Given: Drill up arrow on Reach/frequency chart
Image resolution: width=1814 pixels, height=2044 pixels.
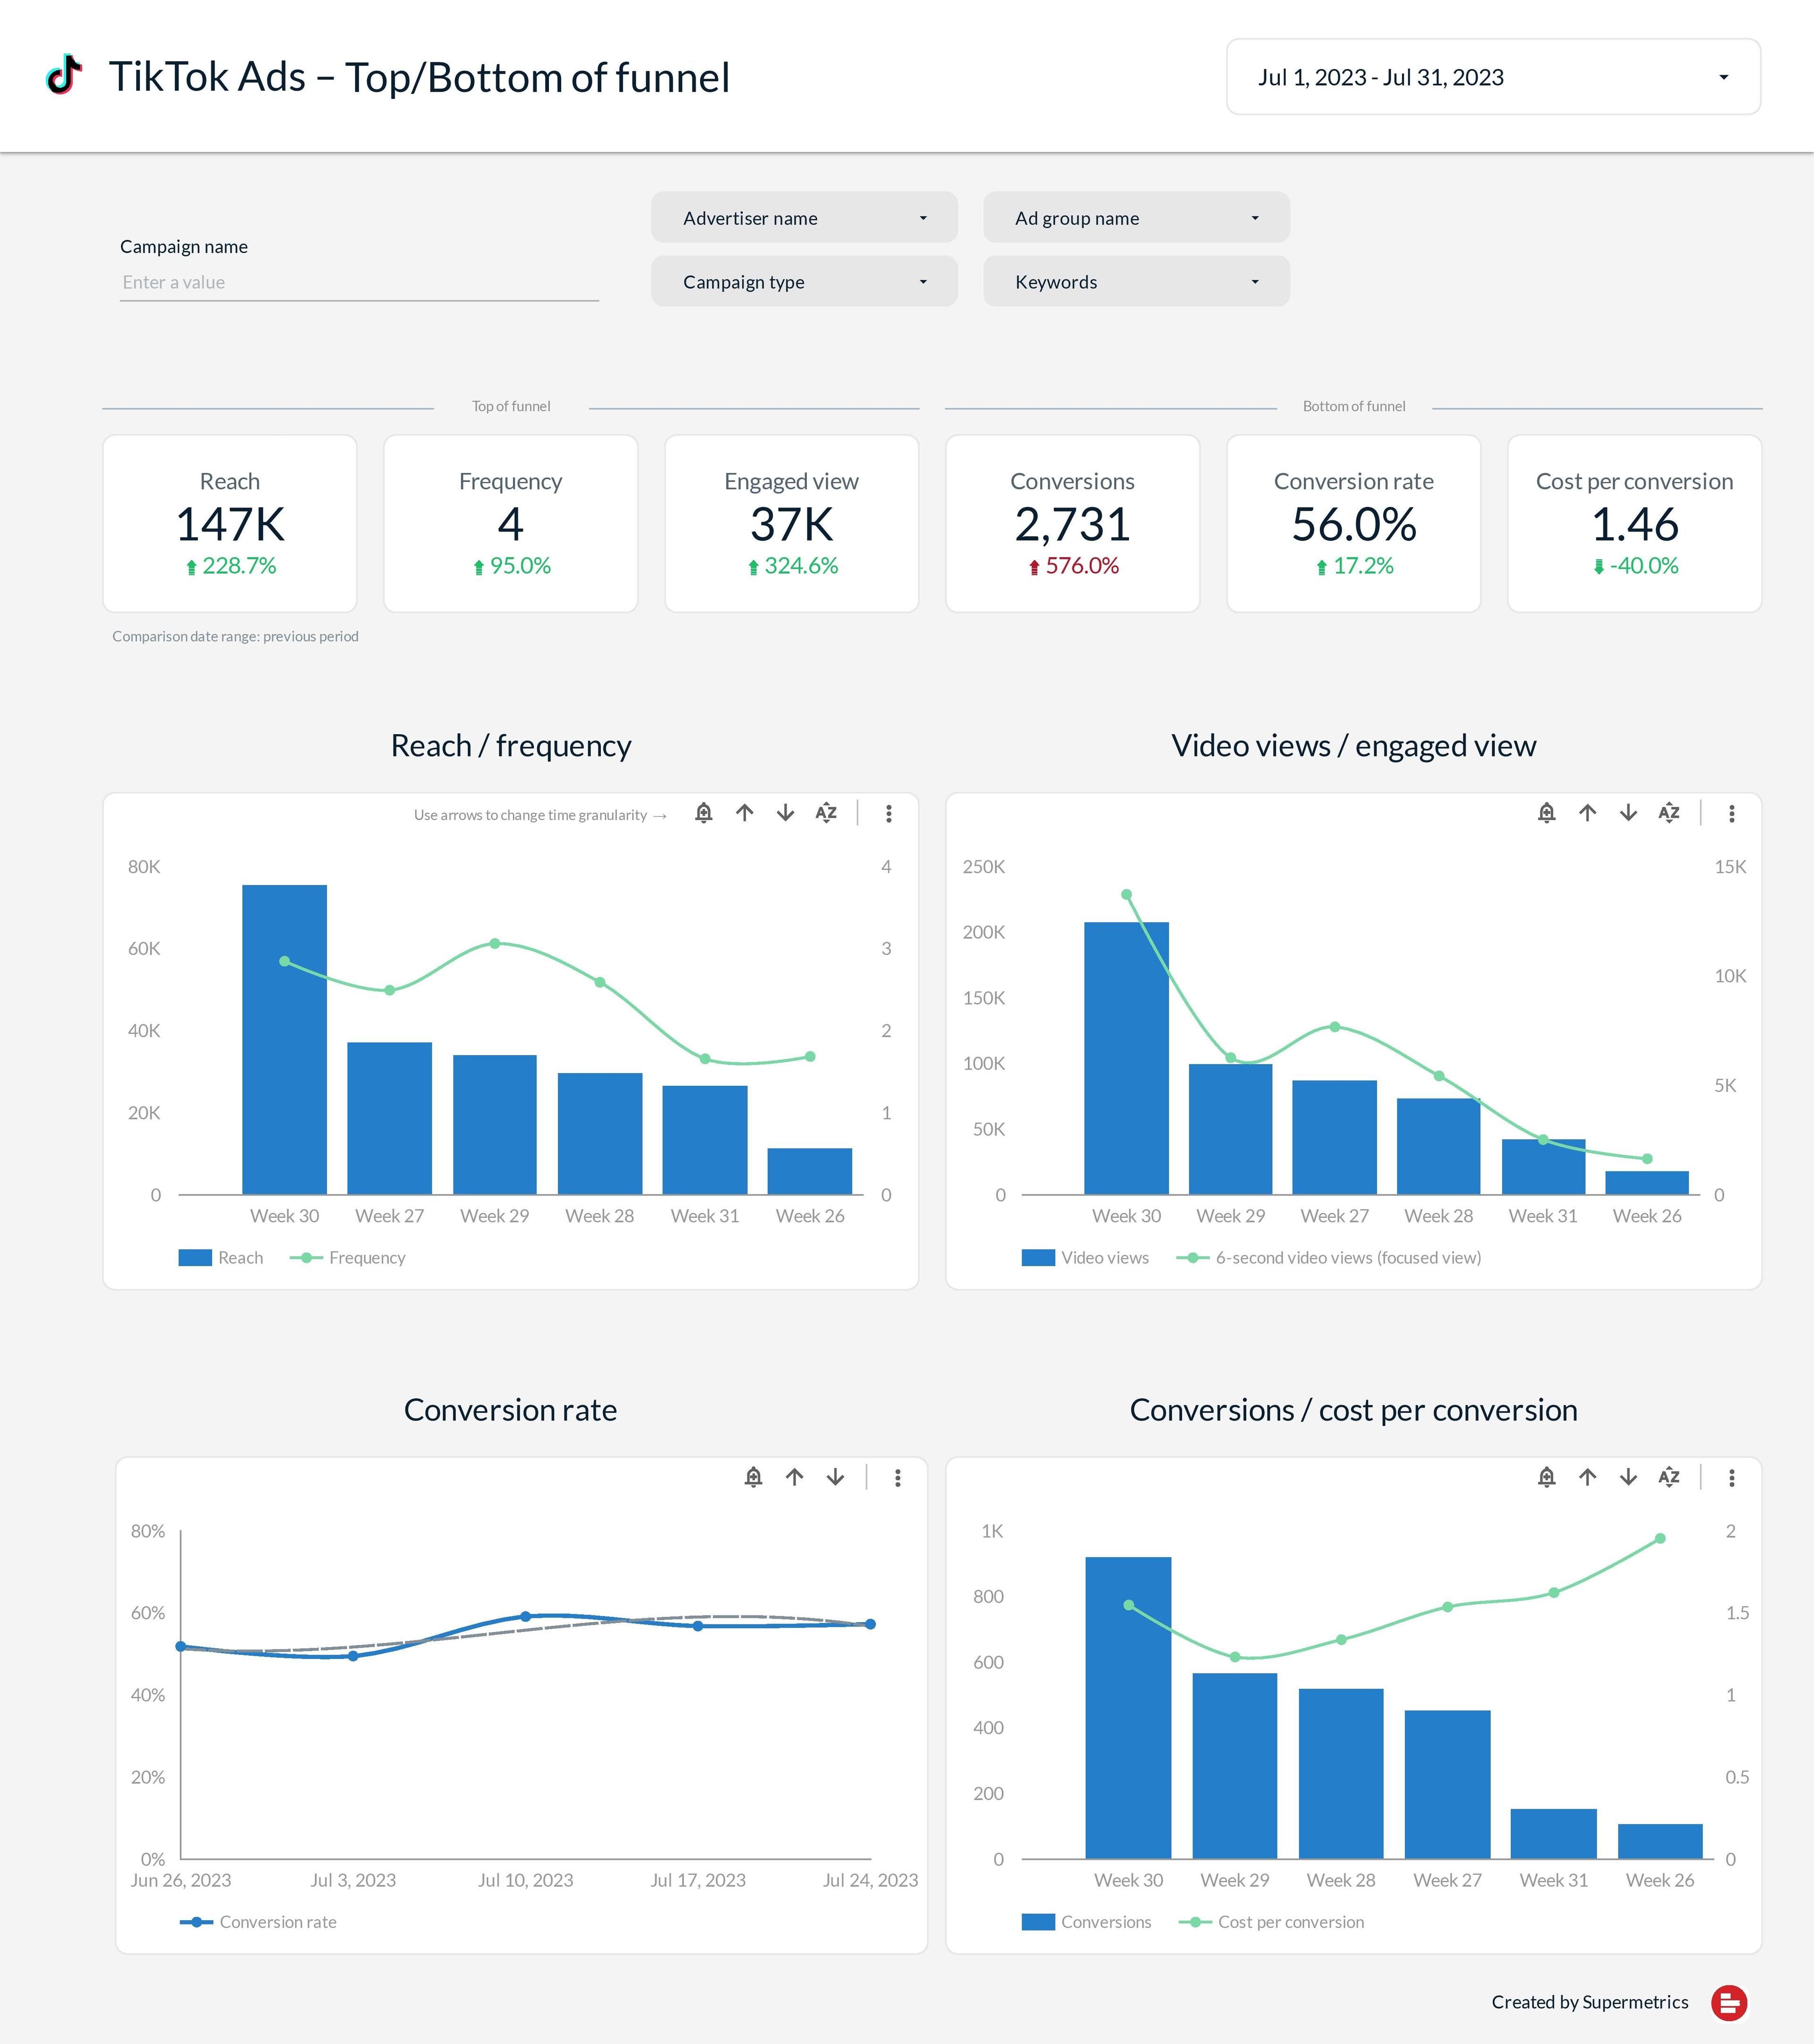Looking at the screenshot, I should [x=745, y=813].
